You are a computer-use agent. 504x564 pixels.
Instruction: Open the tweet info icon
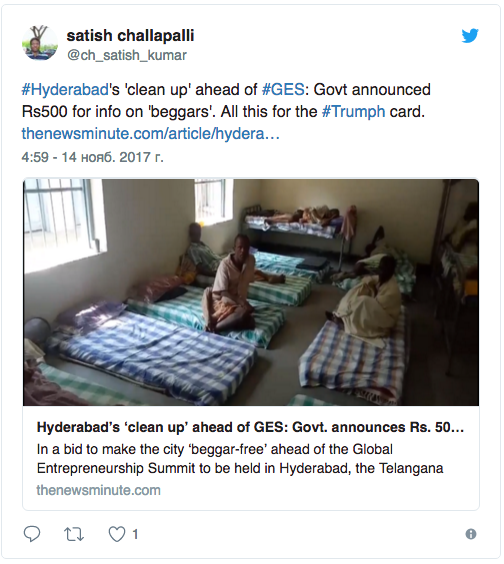coord(471,534)
